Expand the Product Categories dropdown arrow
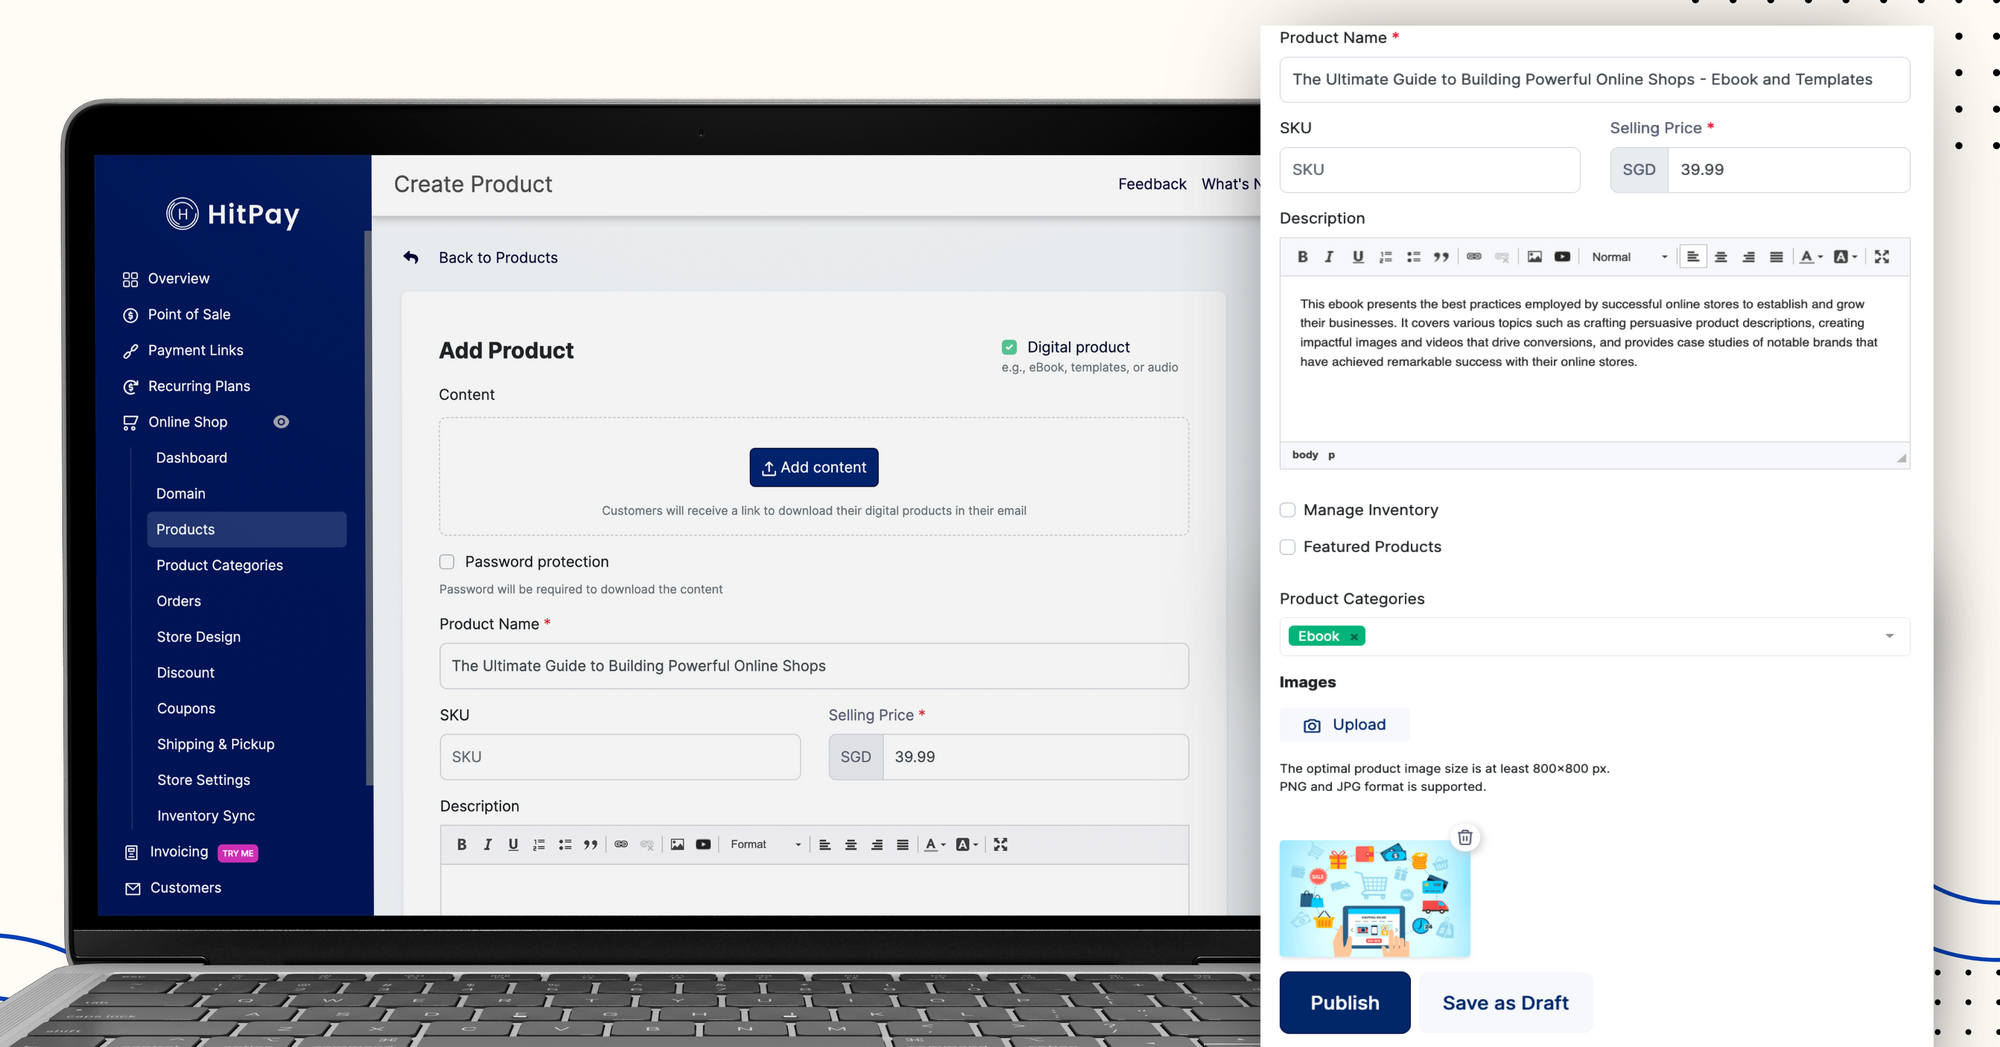The height and width of the screenshot is (1047, 2000). coord(1889,637)
